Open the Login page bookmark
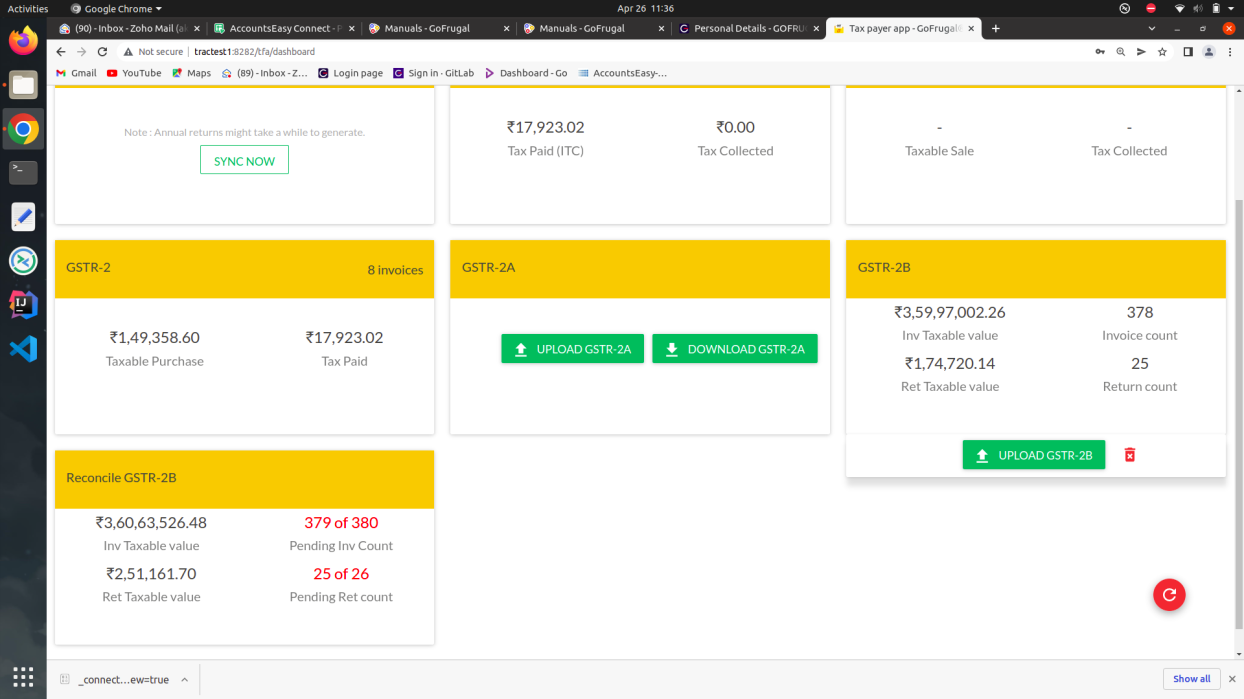 tap(351, 73)
